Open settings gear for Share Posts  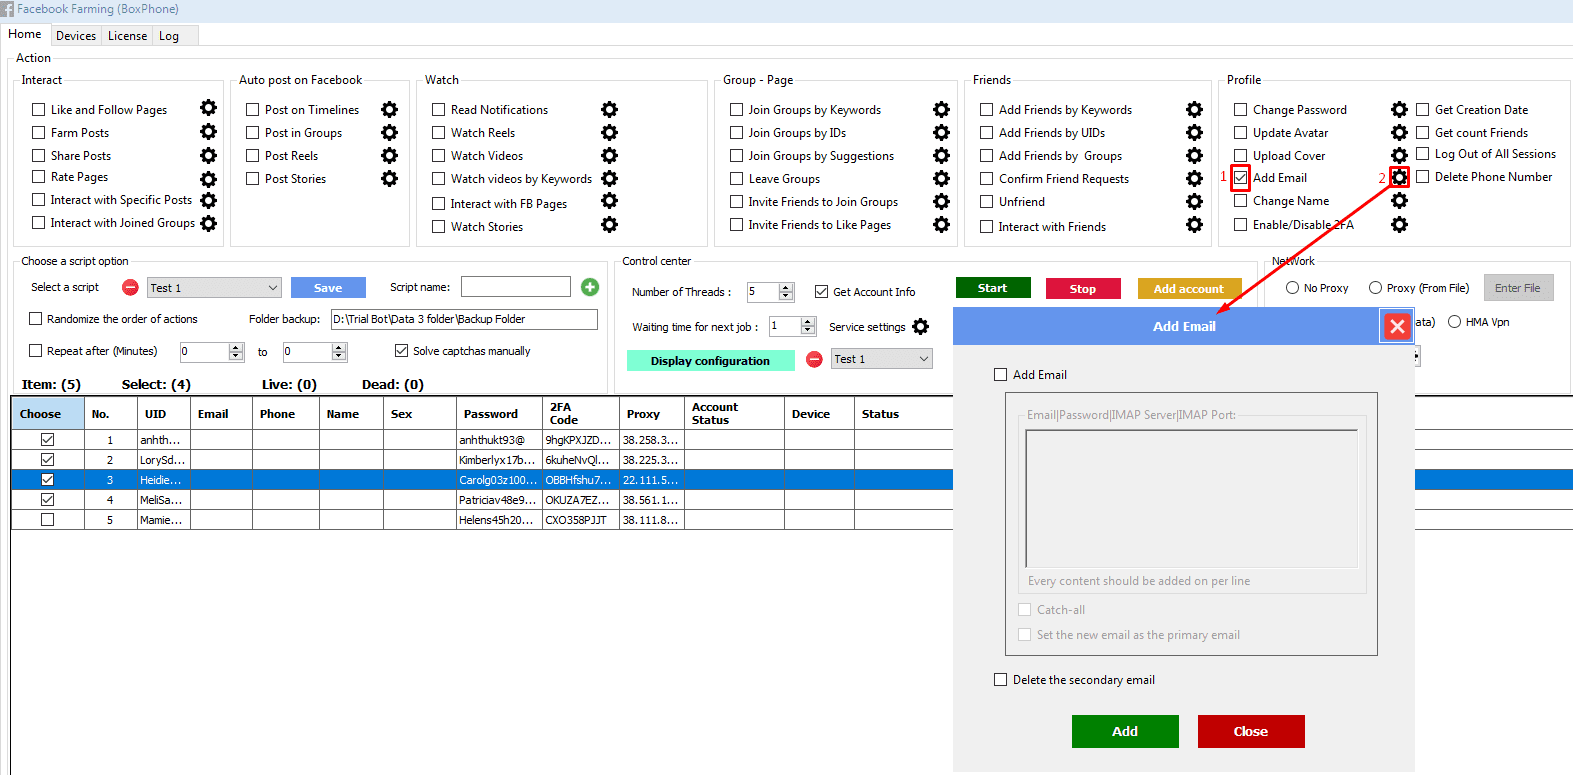208,155
